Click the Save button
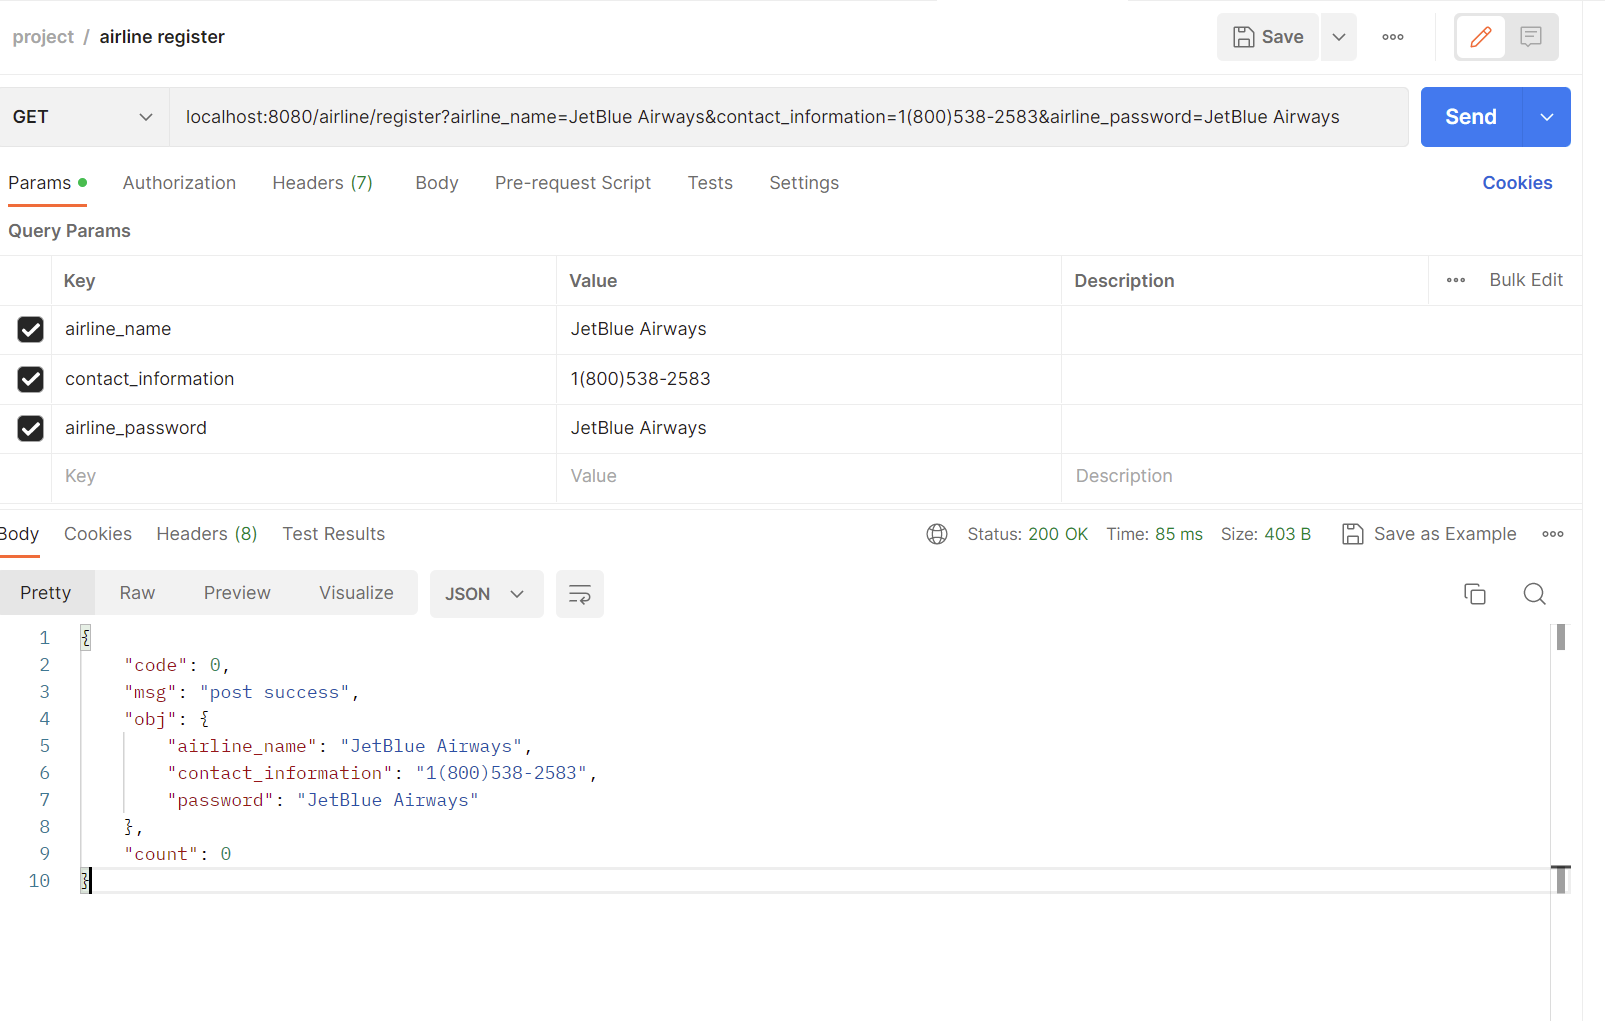The width and height of the screenshot is (1605, 1021). coord(1267,37)
